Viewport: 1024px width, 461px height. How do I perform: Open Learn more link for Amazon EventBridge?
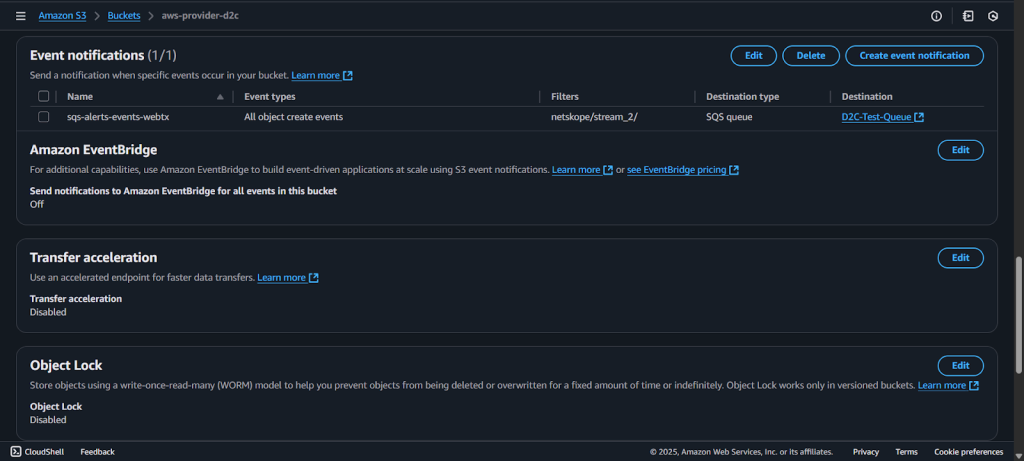tap(583, 170)
